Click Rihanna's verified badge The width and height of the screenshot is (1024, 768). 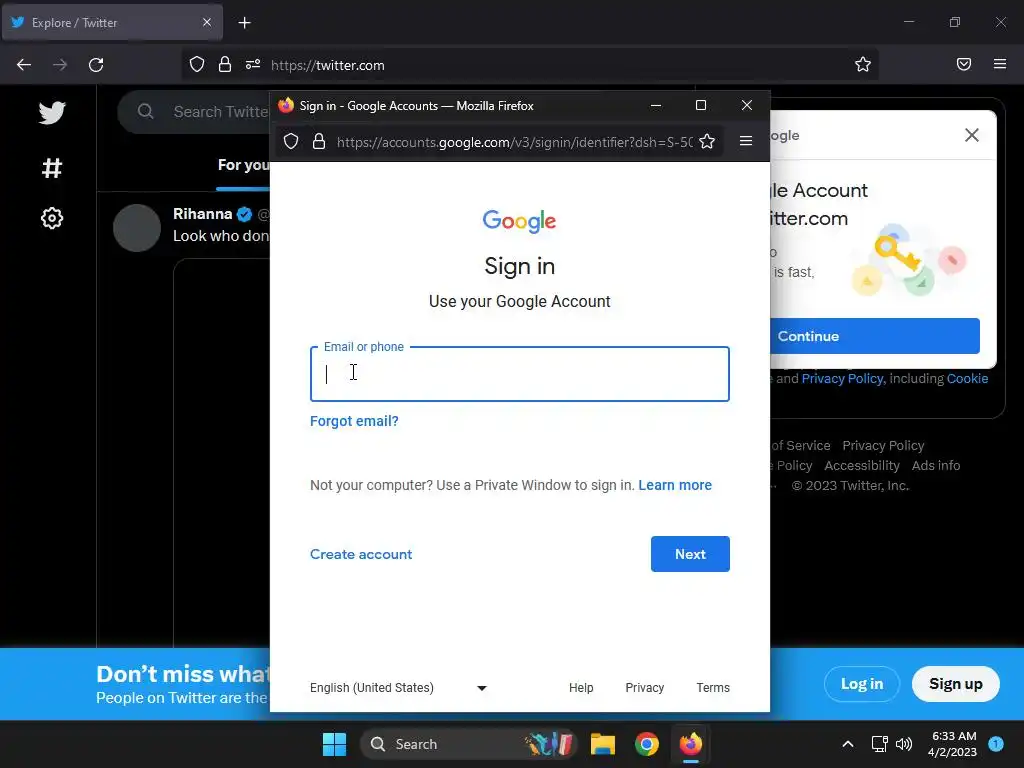click(x=244, y=214)
